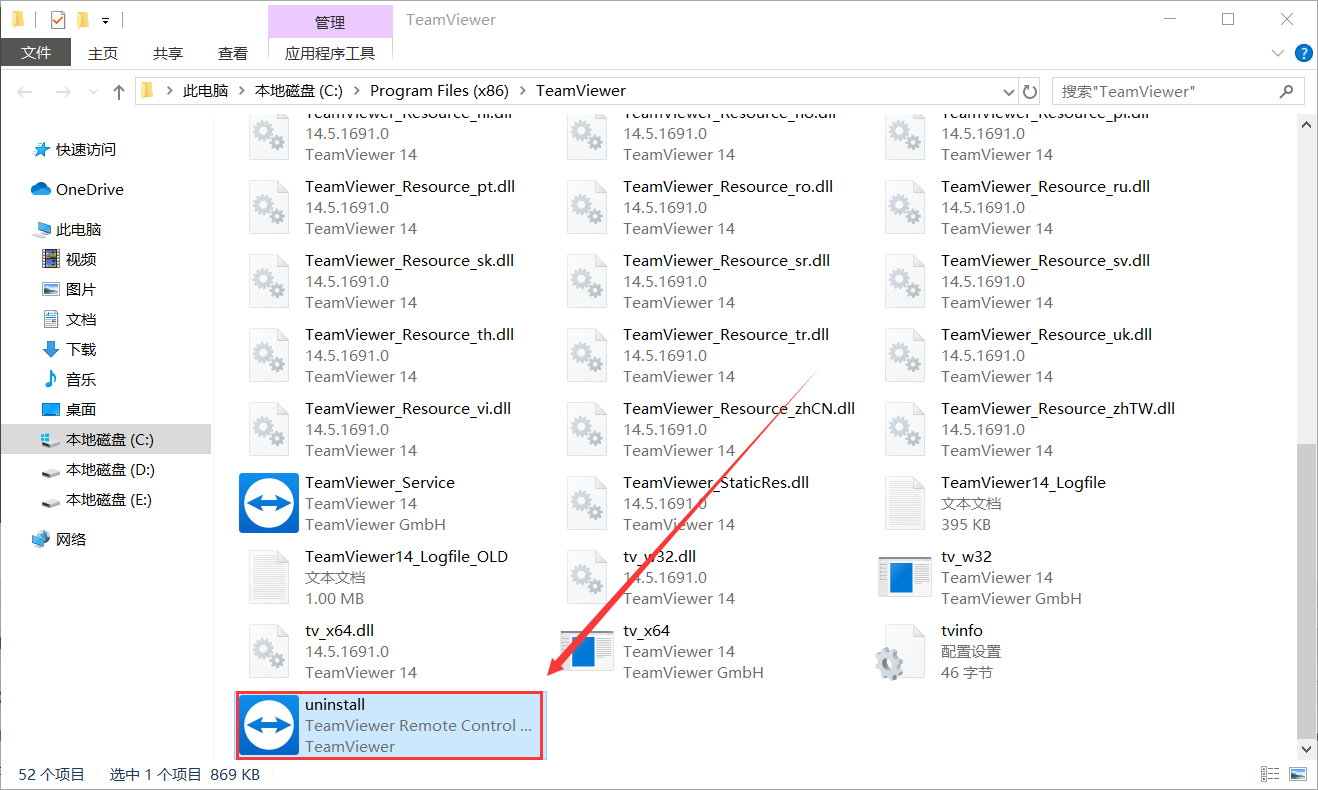Click the scrollbar up arrow in file list
This screenshot has width=1318, height=790.
1304,125
